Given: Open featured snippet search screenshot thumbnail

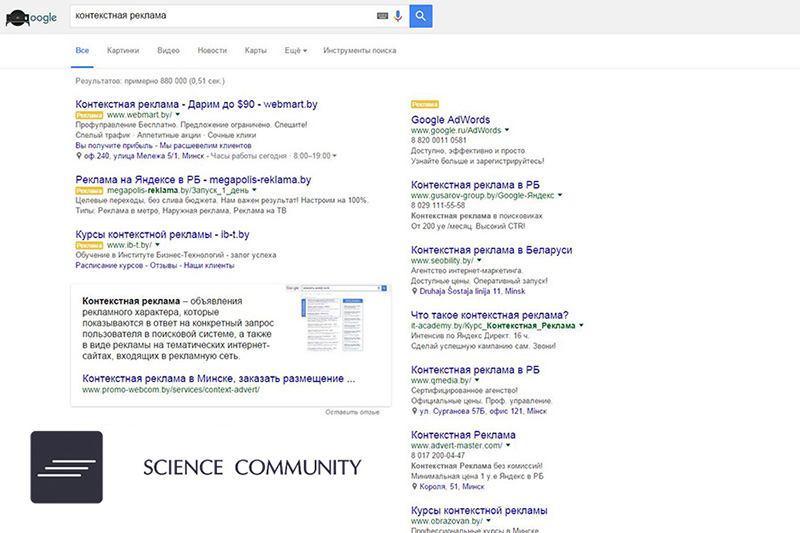Looking at the screenshot, I should (x=337, y=319).
